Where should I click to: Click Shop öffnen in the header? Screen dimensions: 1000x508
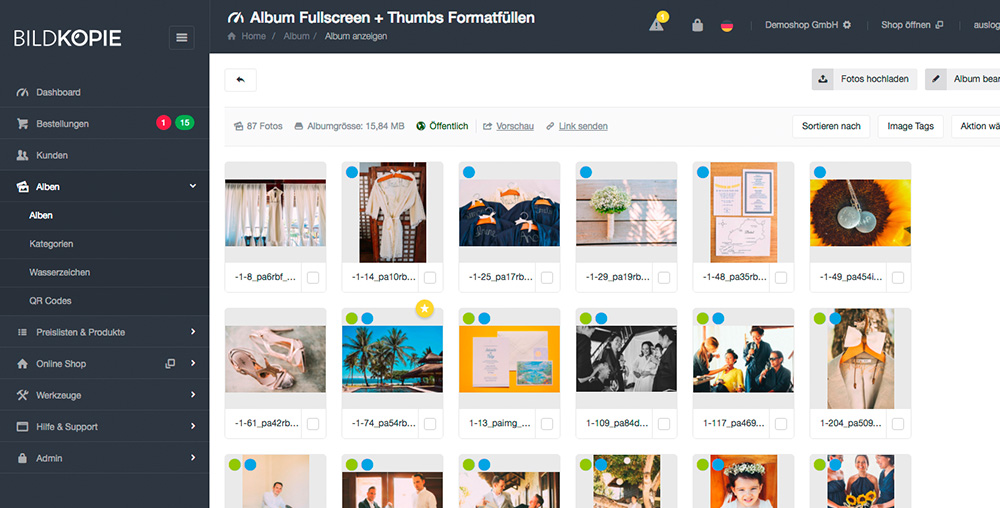pyautogui.click(x=912, y=25)
